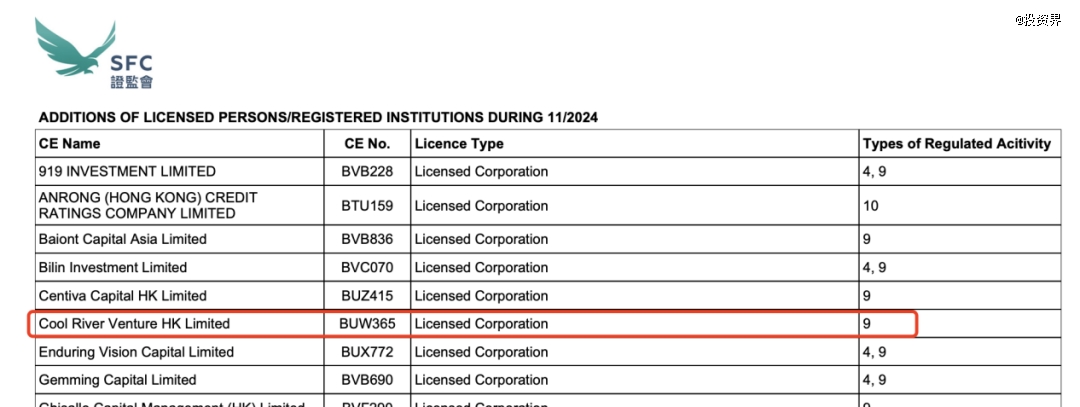Click Bilin Investment Limited entry
Screen dimensions: 1080x407
pyautogui.click(x=113, y=267)
